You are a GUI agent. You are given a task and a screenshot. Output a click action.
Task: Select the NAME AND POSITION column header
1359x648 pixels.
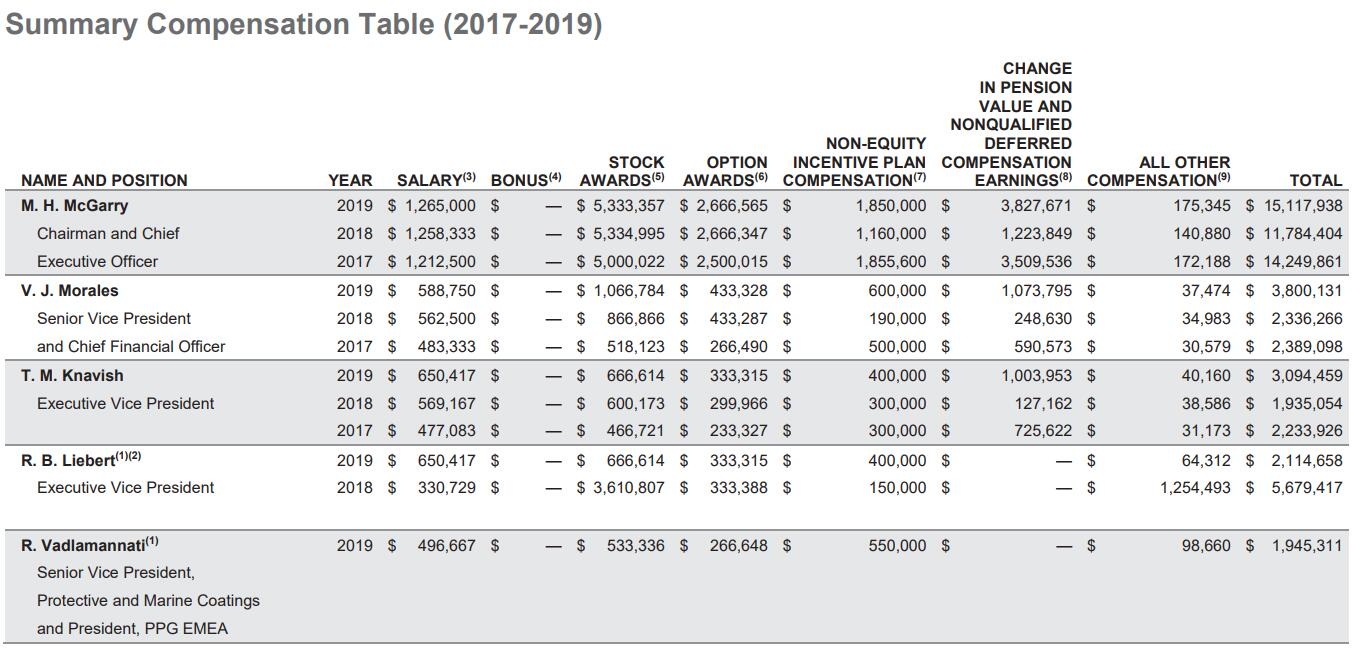[x=104, y=180]
